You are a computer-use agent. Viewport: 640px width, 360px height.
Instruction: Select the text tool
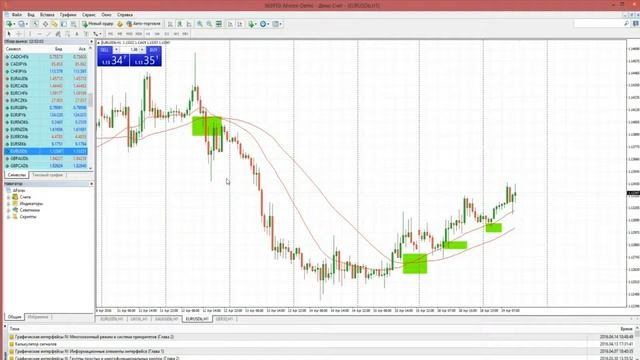(x=77, y=34)
